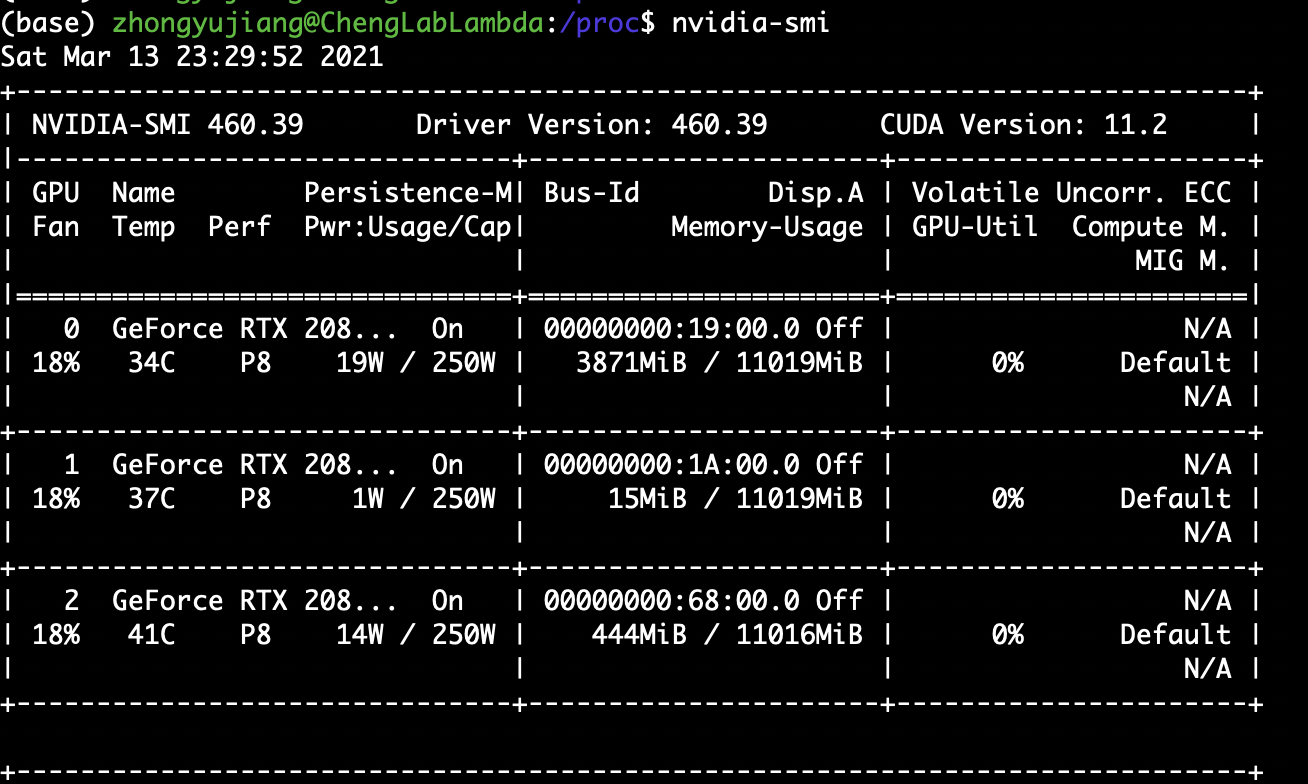The image size is (1308, 784).
Task: Click the GPU index "1" in the second row
Action: tap(72, 465)
